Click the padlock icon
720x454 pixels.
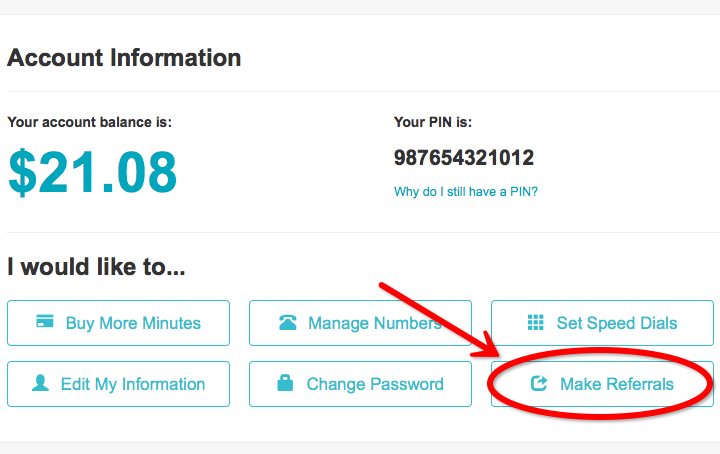pyautogui.click(x=285, y=382)
